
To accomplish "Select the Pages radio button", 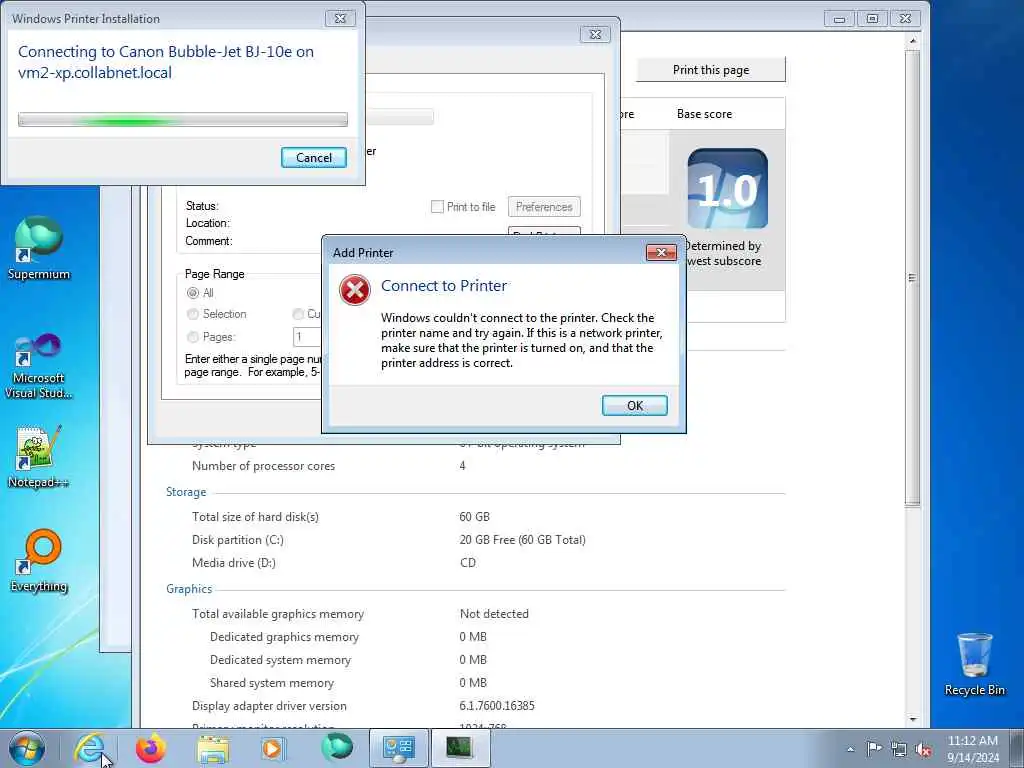I will click(193, 337).
